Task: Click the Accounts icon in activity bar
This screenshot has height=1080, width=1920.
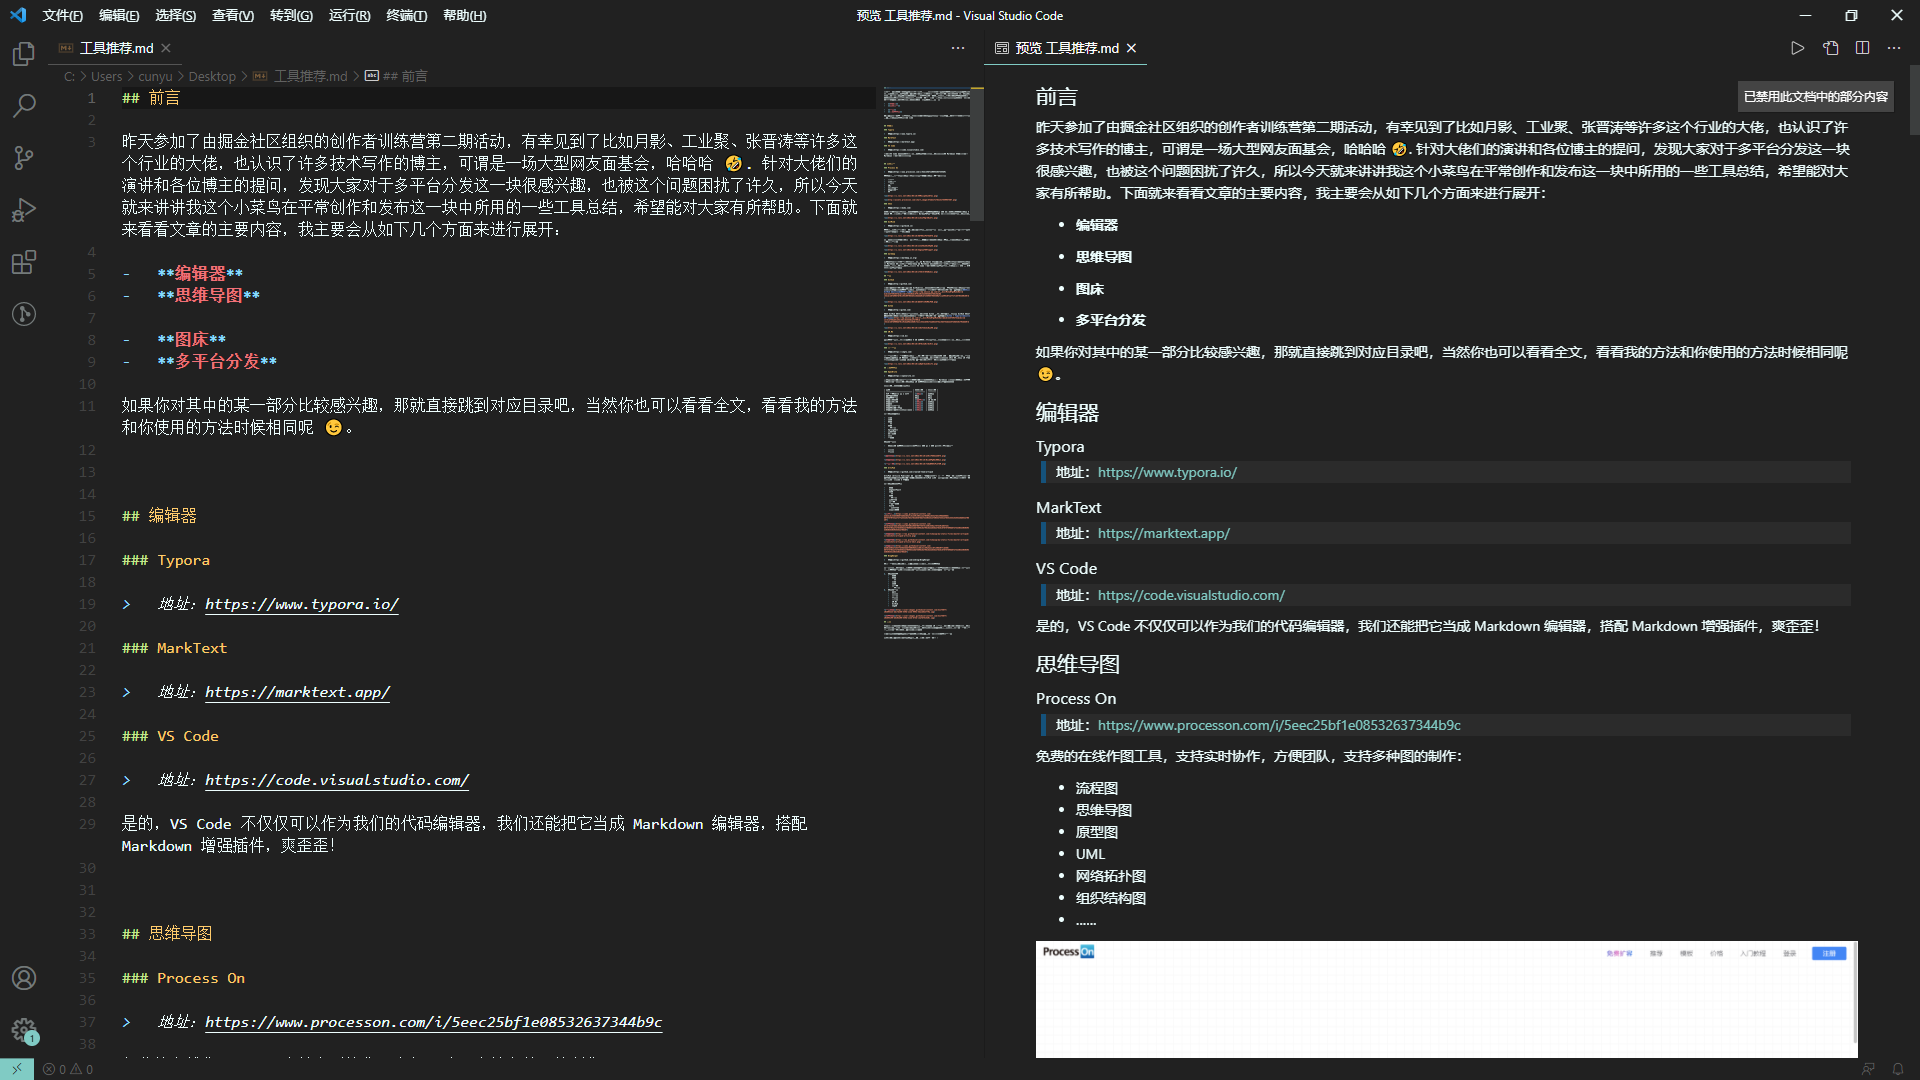Action: point(24,978)
